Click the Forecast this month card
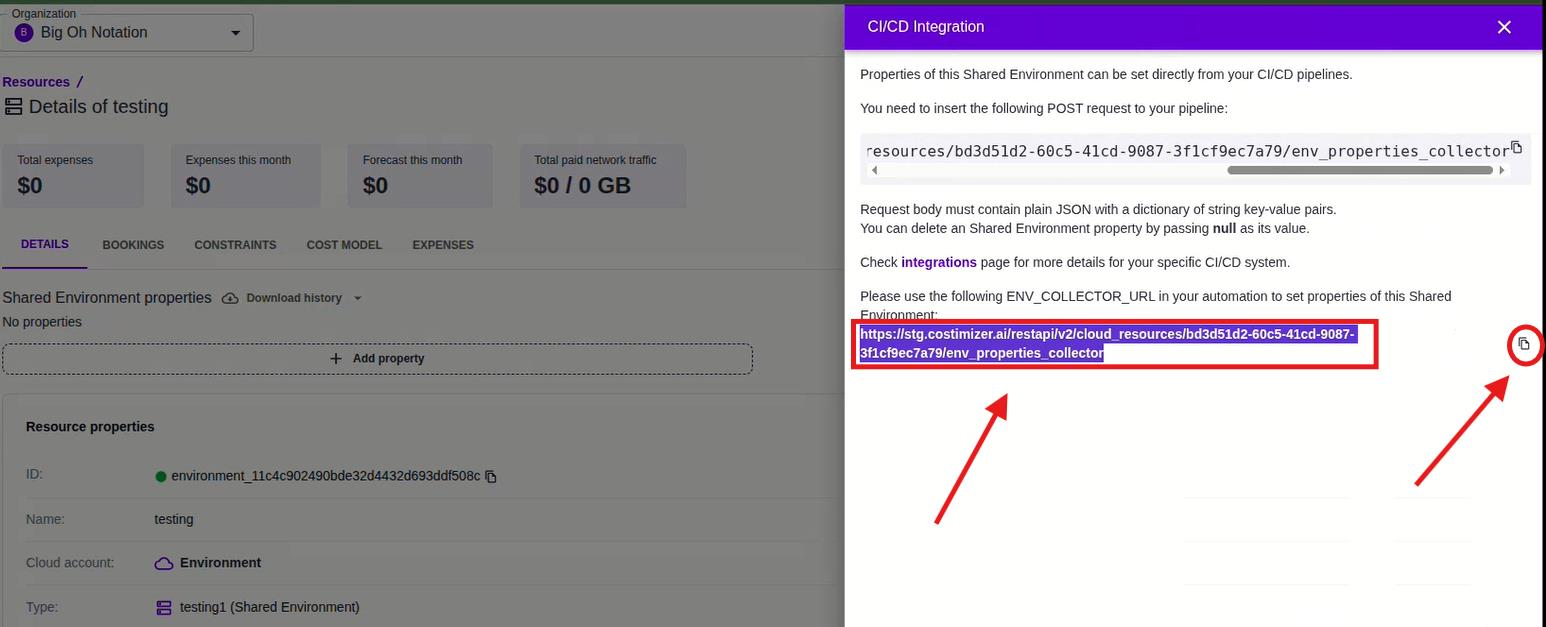The height and width of the screenshot is (627, 1546). [420, 176]
